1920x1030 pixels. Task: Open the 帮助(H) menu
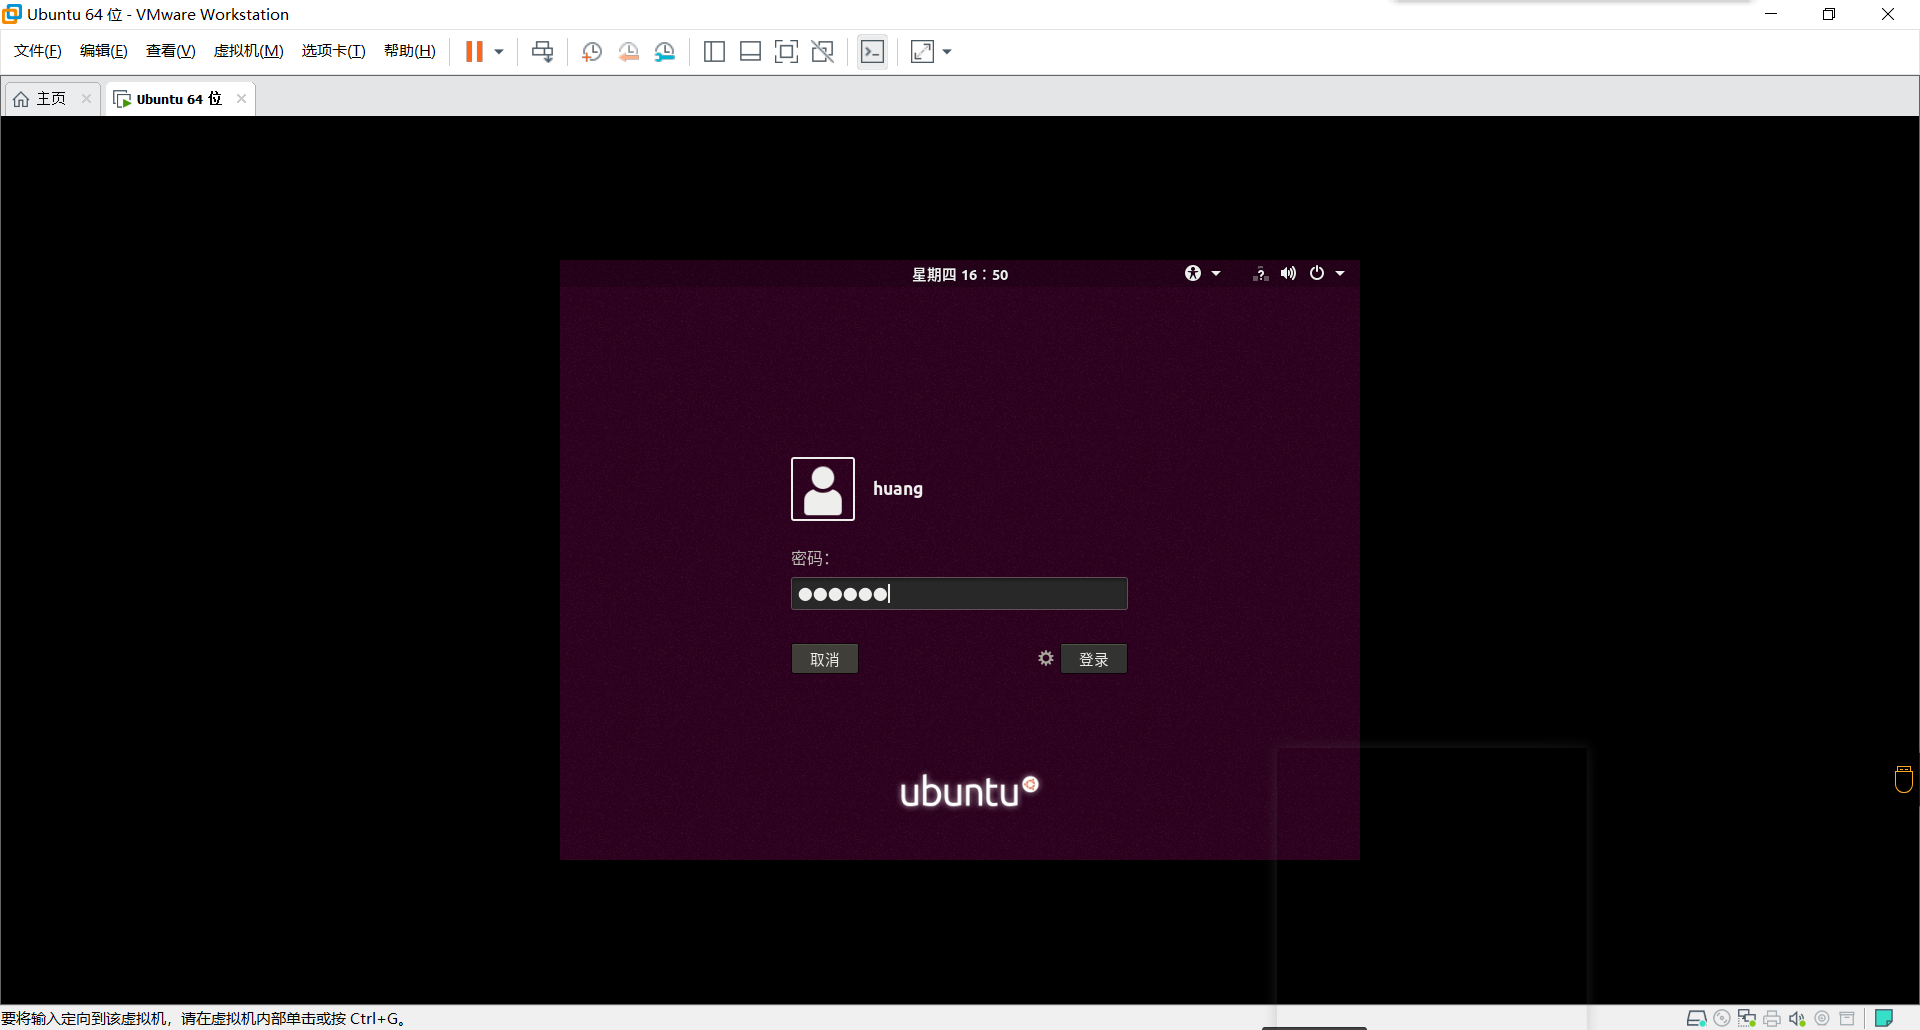click(x=410, y=51)
